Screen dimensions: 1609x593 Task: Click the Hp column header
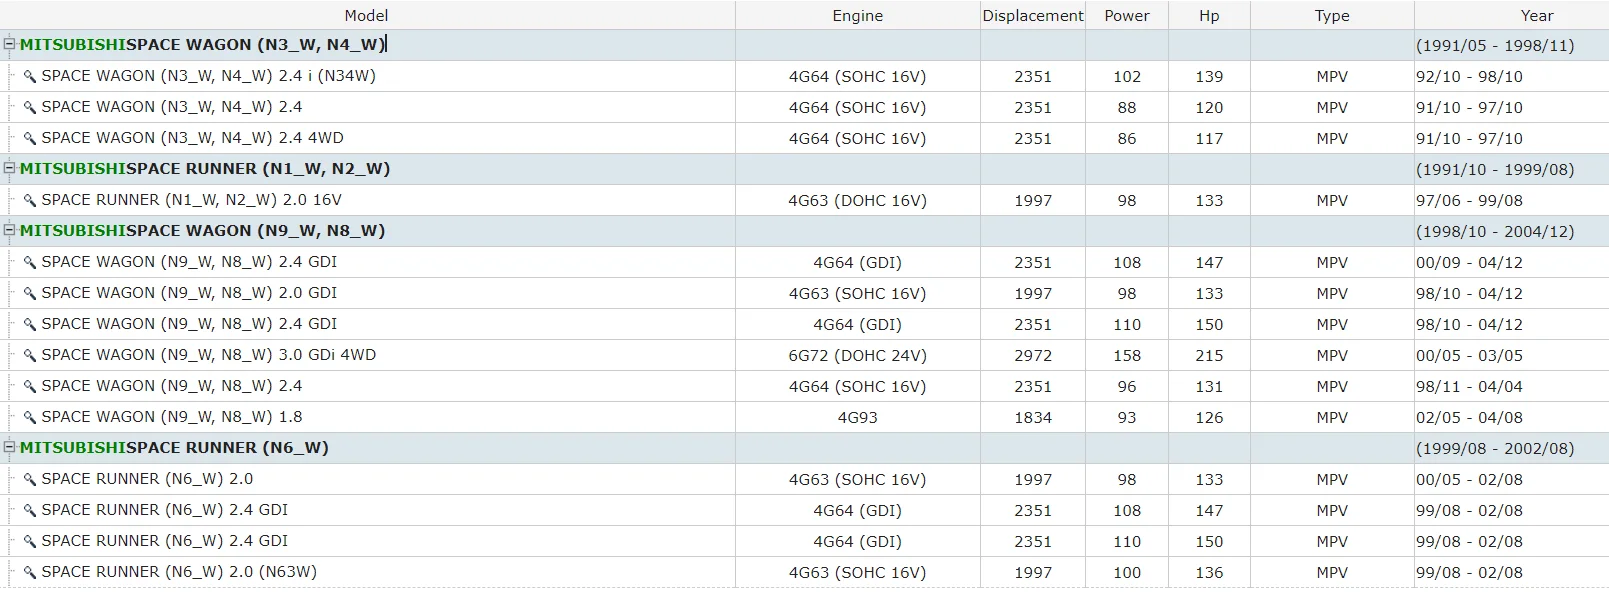(1209, 15)
